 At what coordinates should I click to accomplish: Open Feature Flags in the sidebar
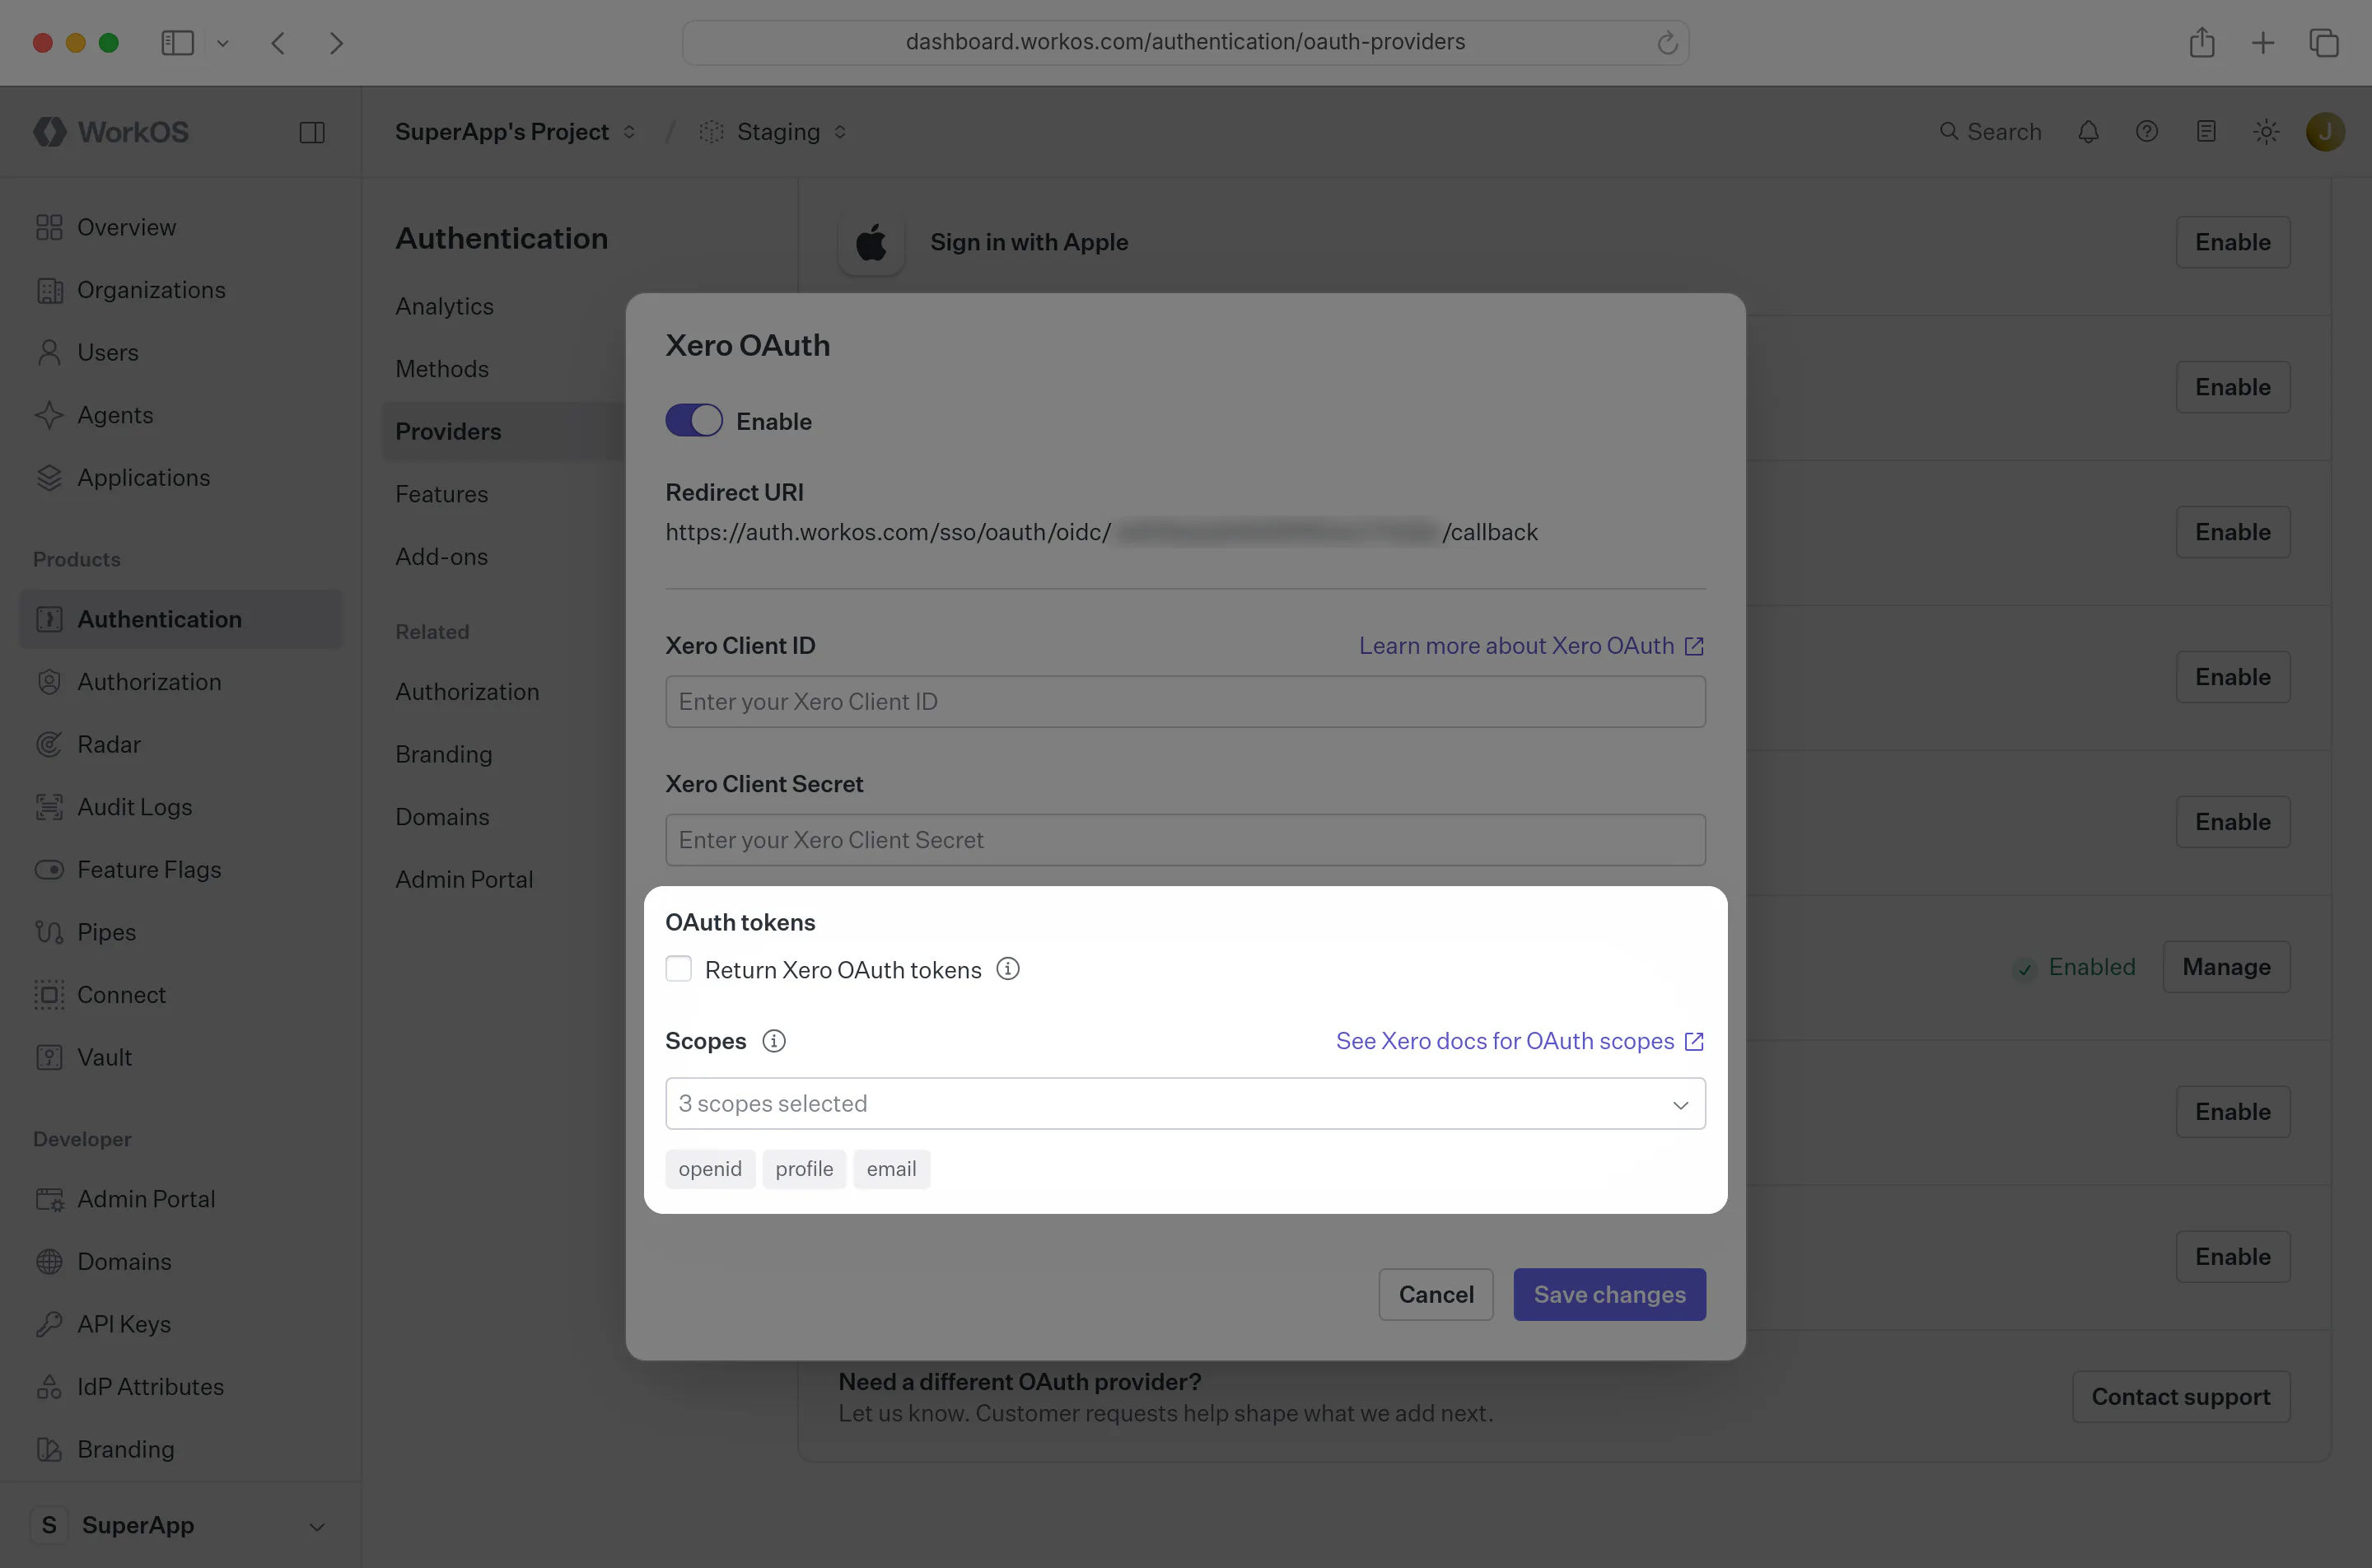click(x=180, y=870)
